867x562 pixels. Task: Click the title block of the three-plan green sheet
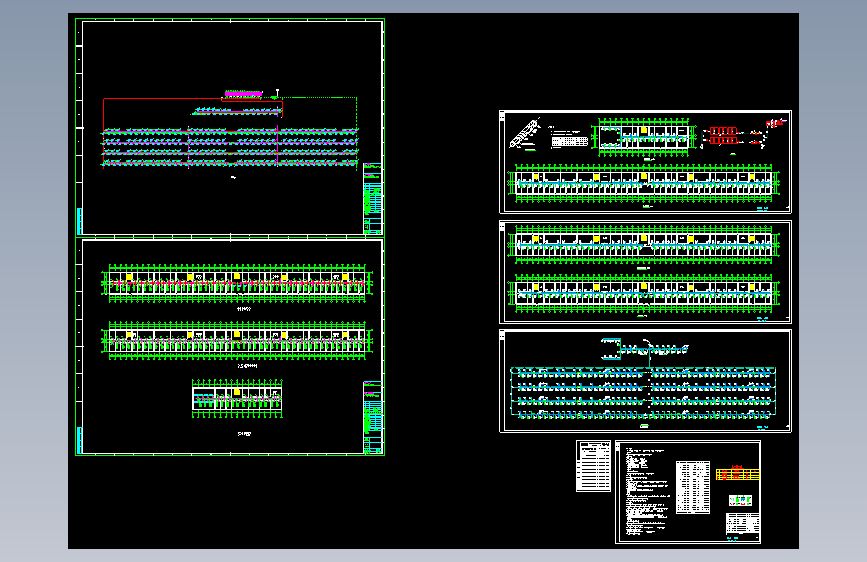(373, 417)
